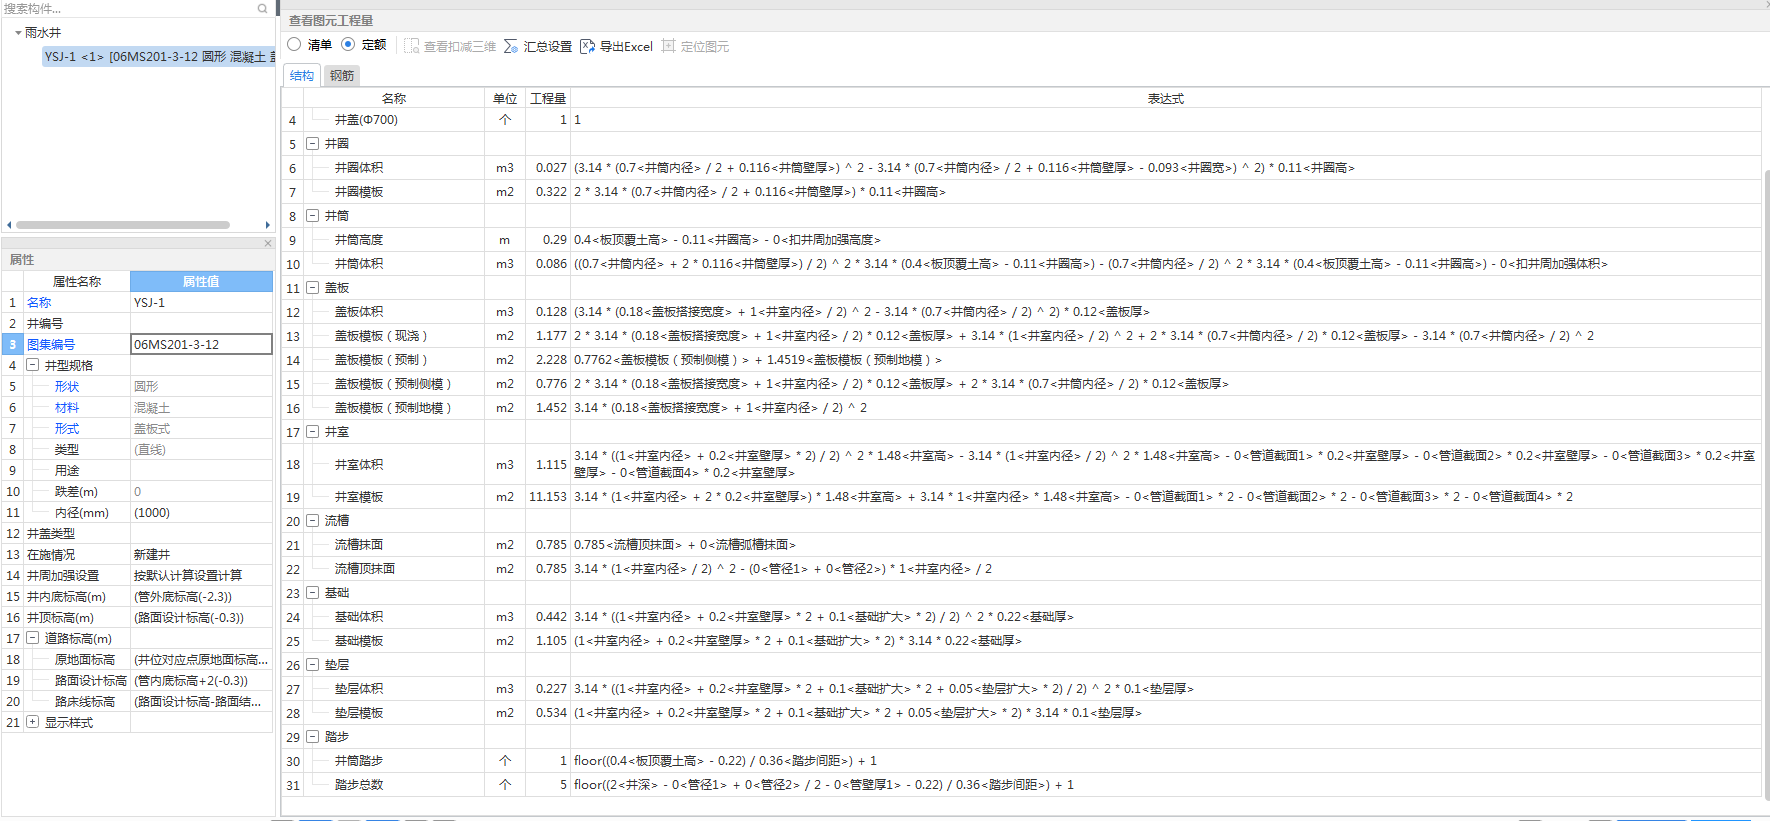Select the 垫层模板 row

1021,713
